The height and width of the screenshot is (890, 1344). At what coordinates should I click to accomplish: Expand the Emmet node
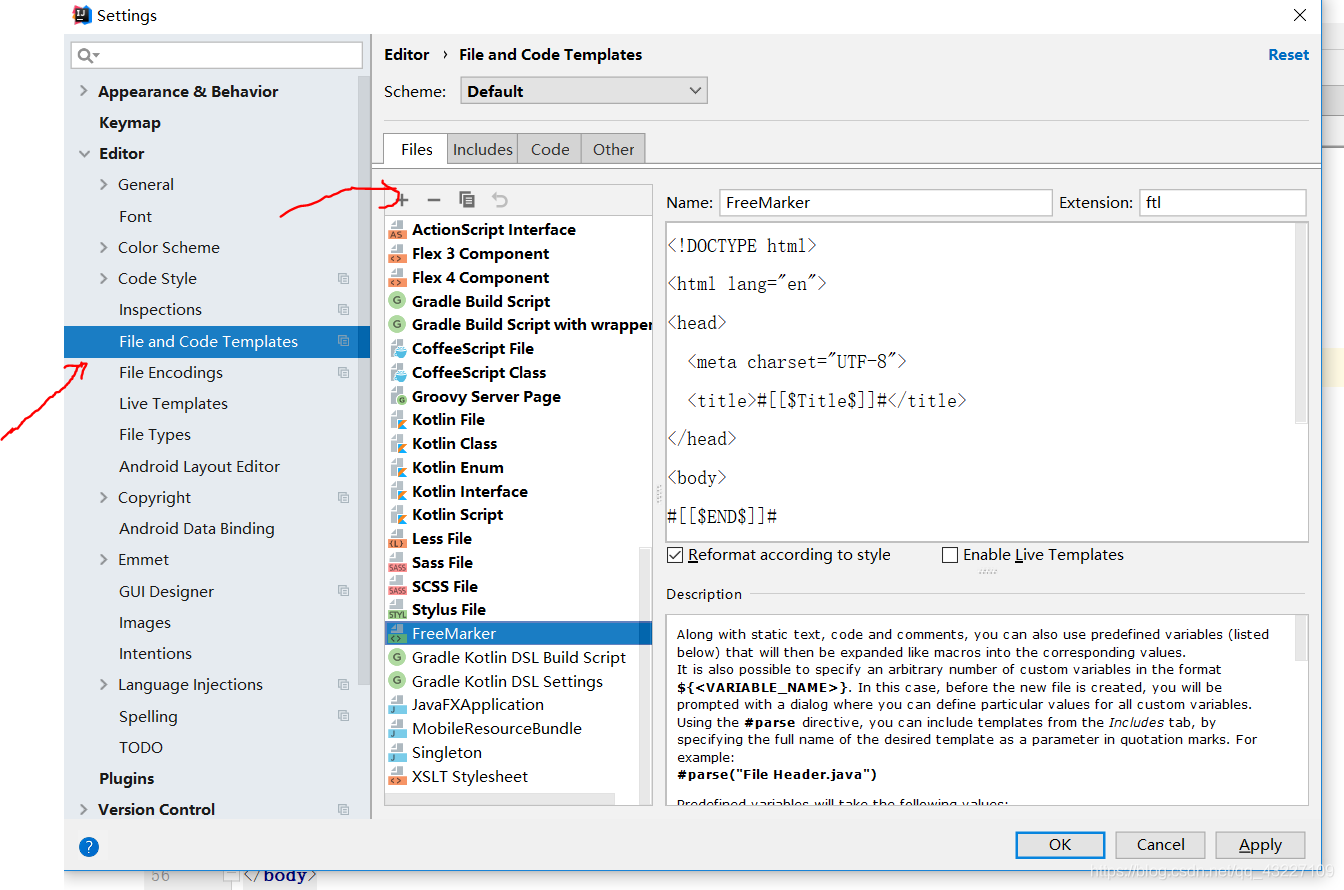point(104,560)
